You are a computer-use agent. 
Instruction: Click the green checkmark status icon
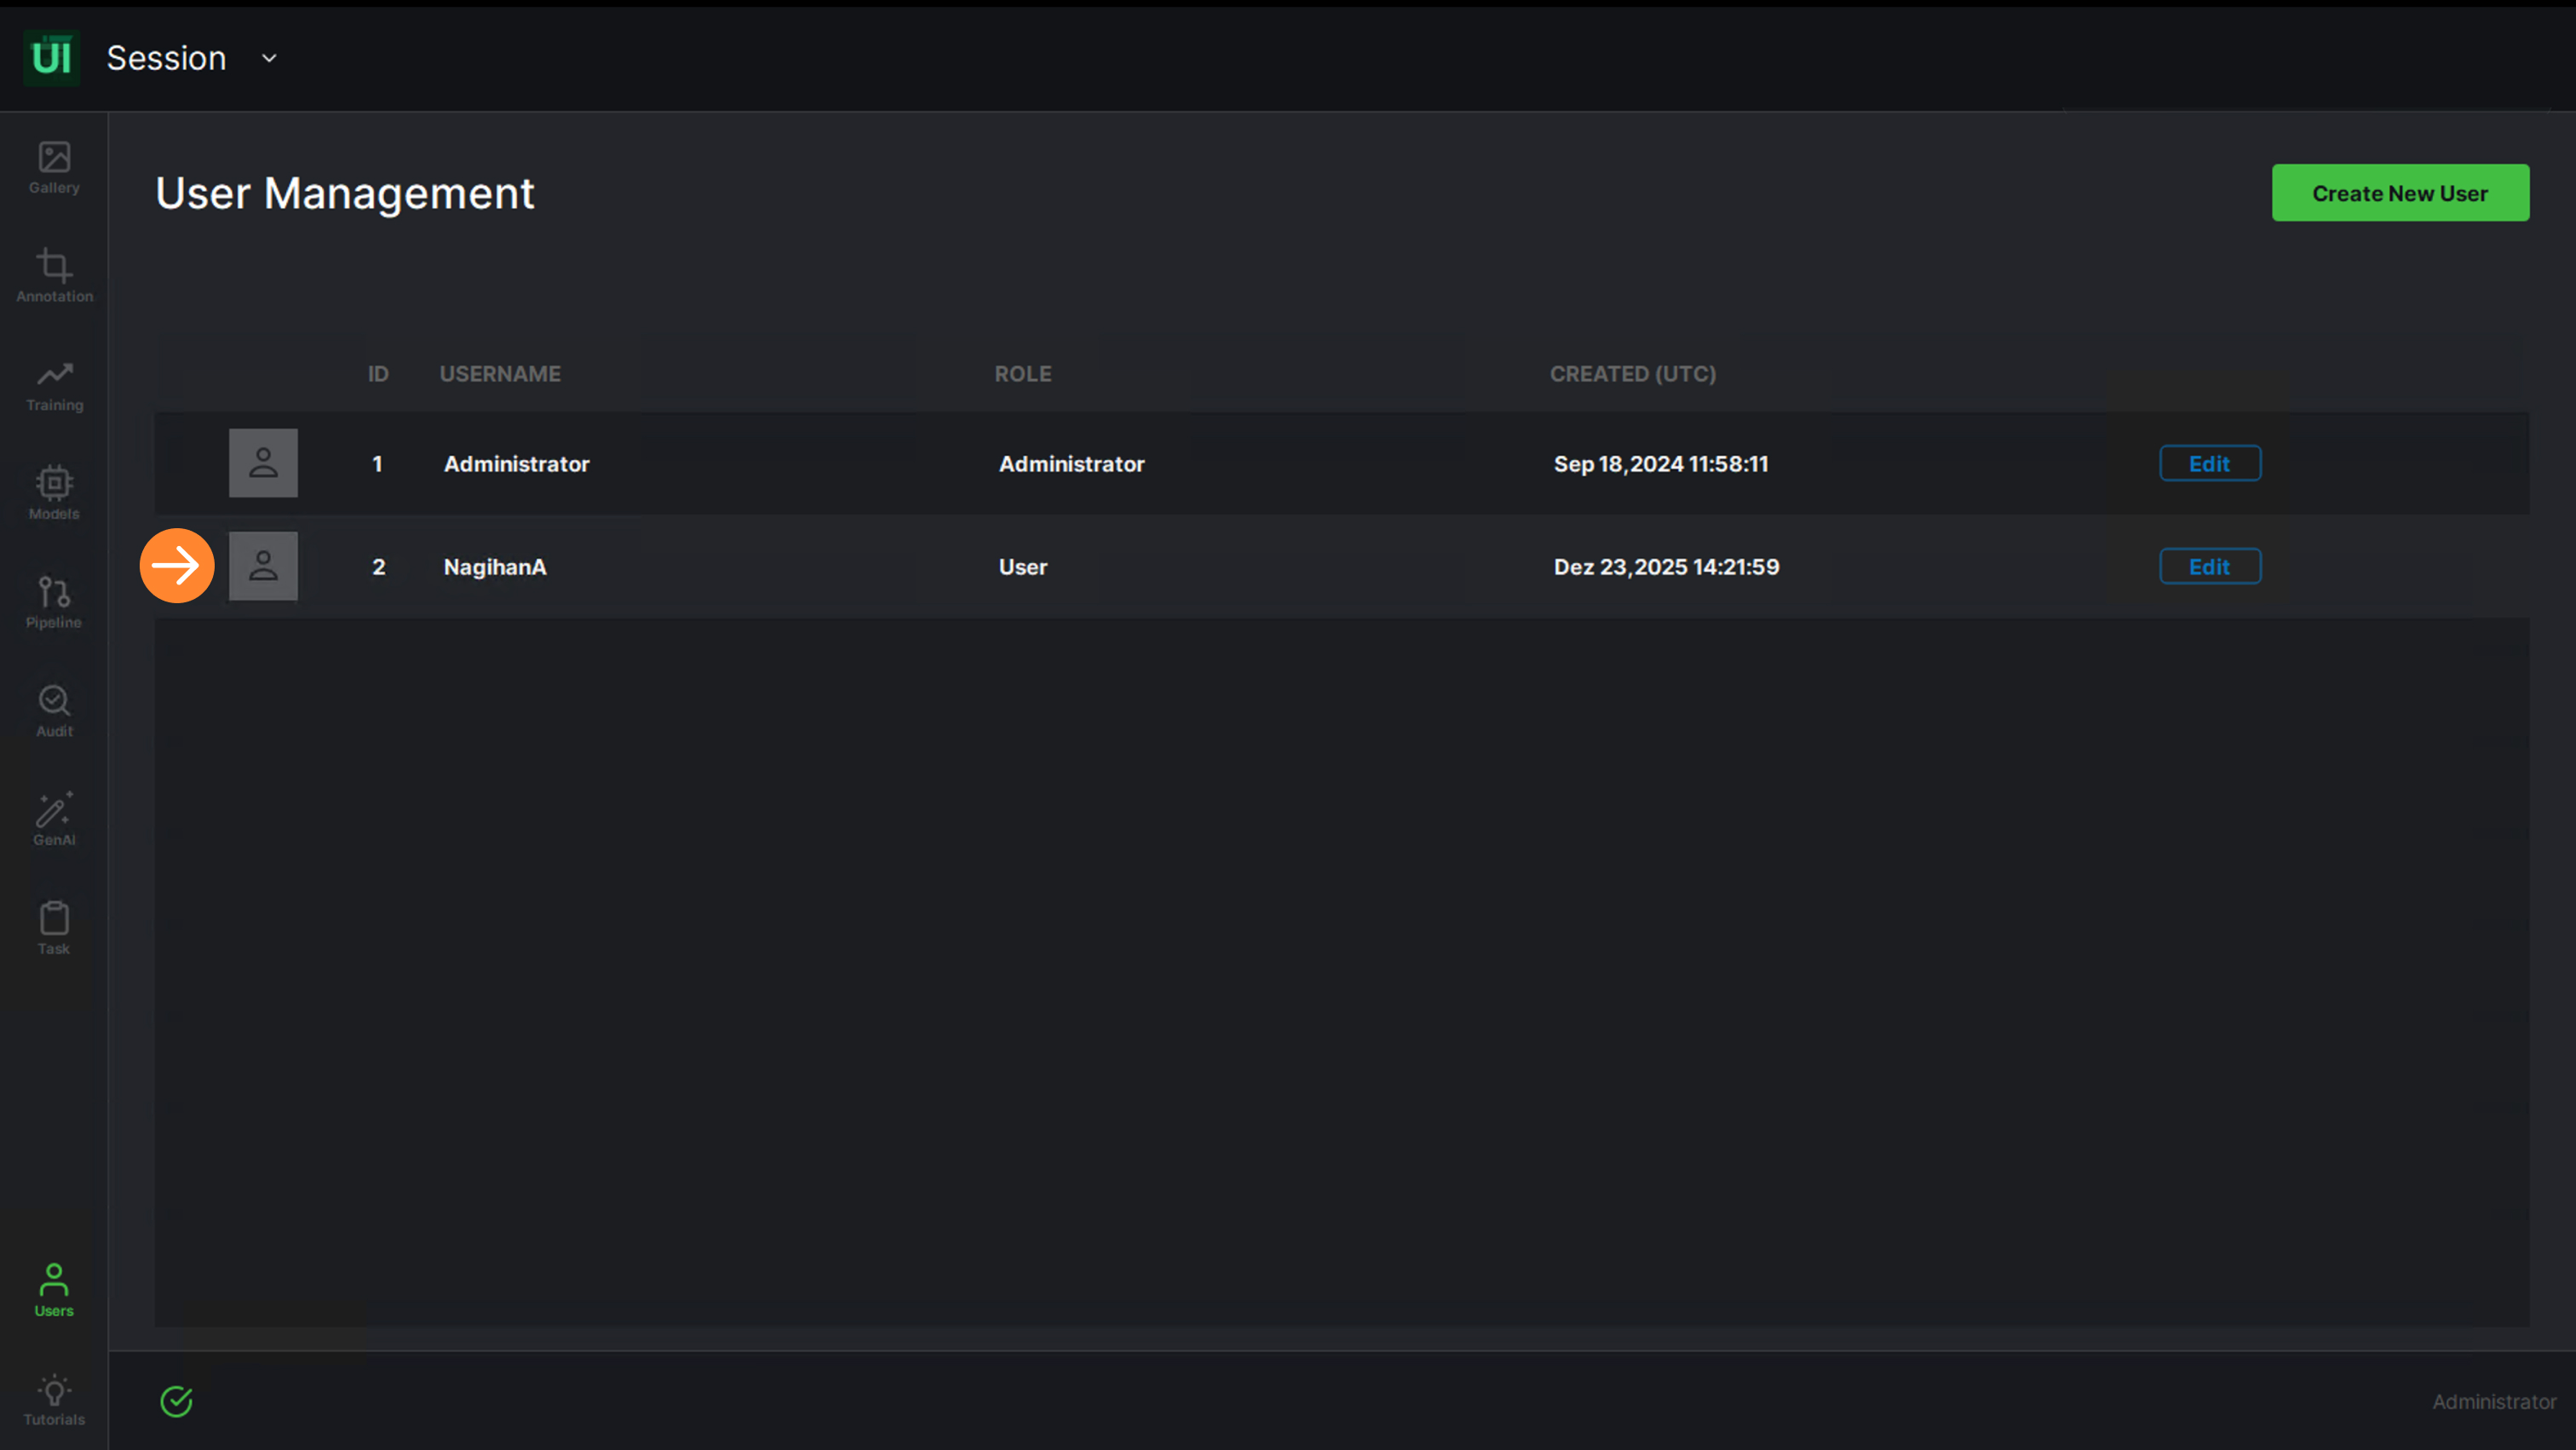(x=176, y=1401)
